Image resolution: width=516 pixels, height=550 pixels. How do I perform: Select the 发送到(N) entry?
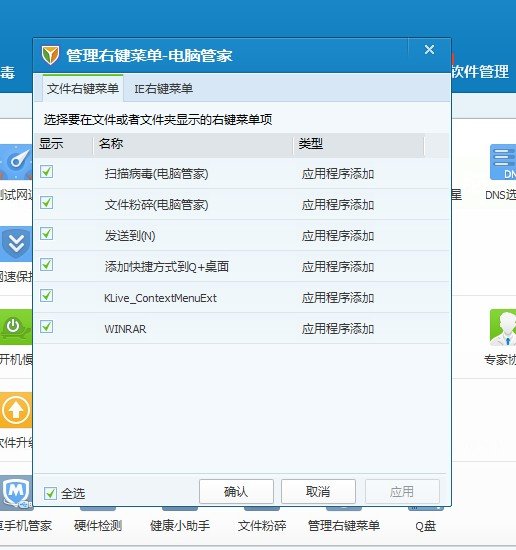click(x=130, y=236)
